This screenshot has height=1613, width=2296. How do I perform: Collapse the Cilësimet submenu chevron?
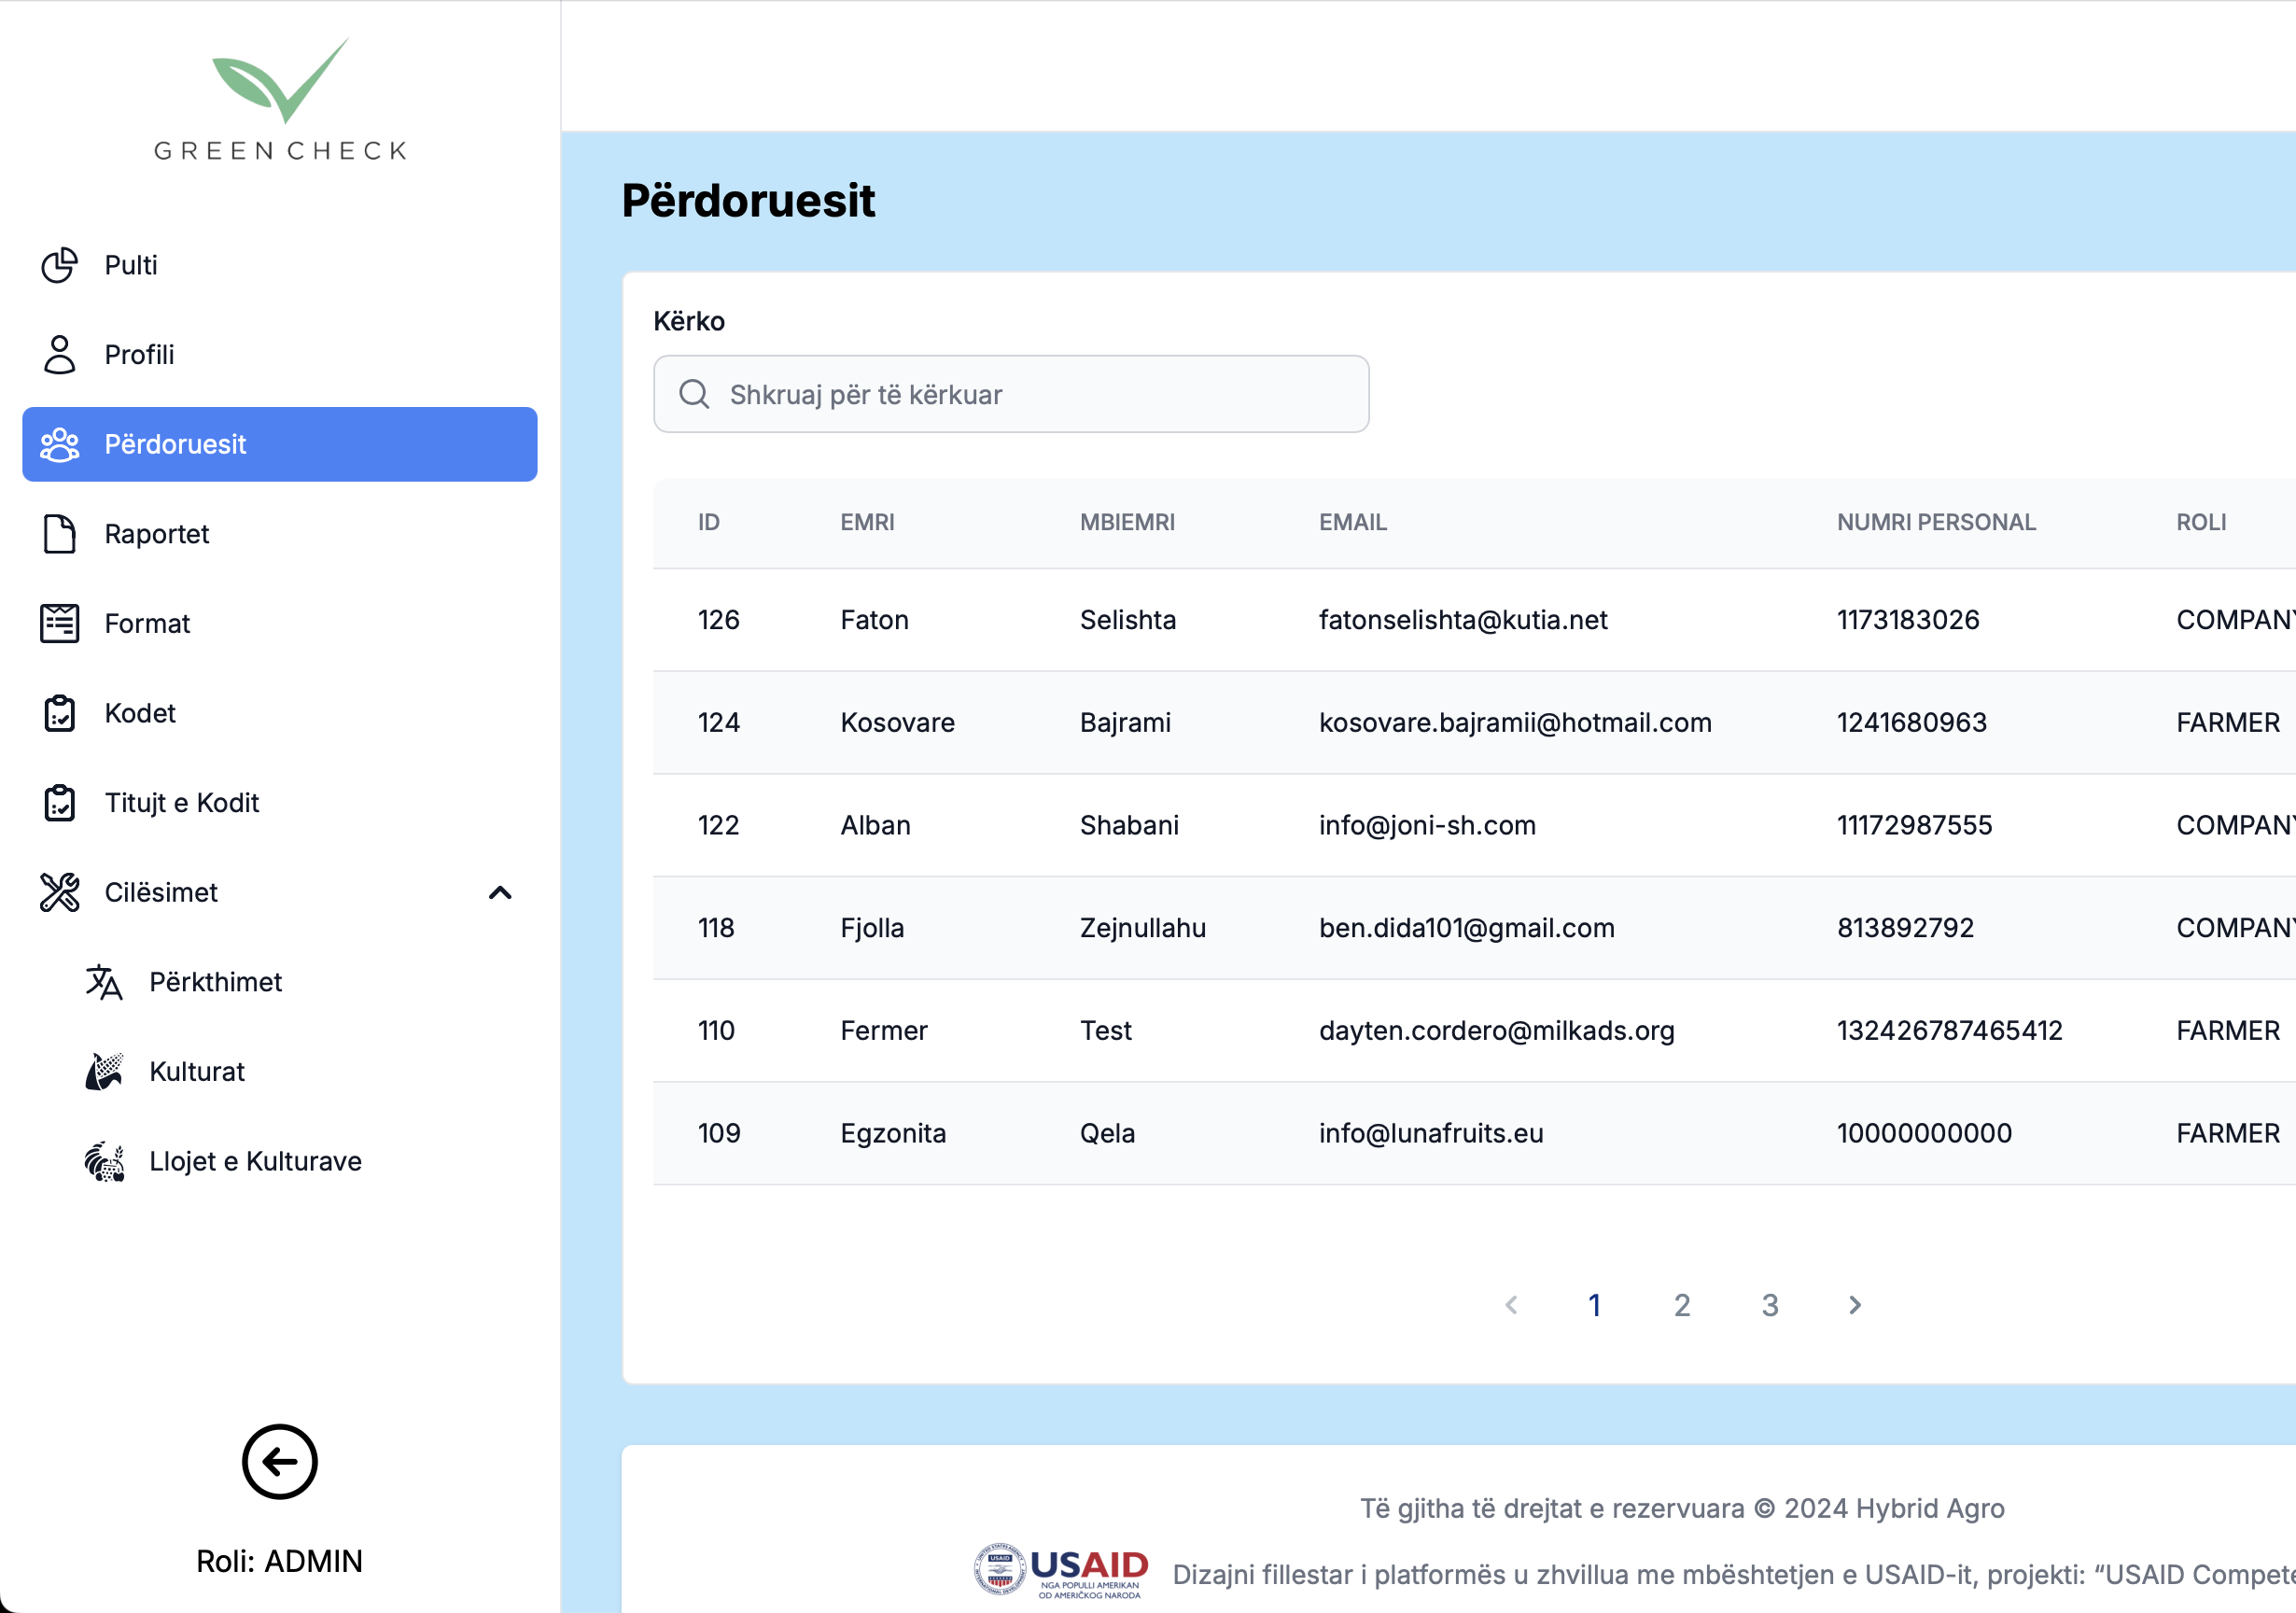click(500, 892)
